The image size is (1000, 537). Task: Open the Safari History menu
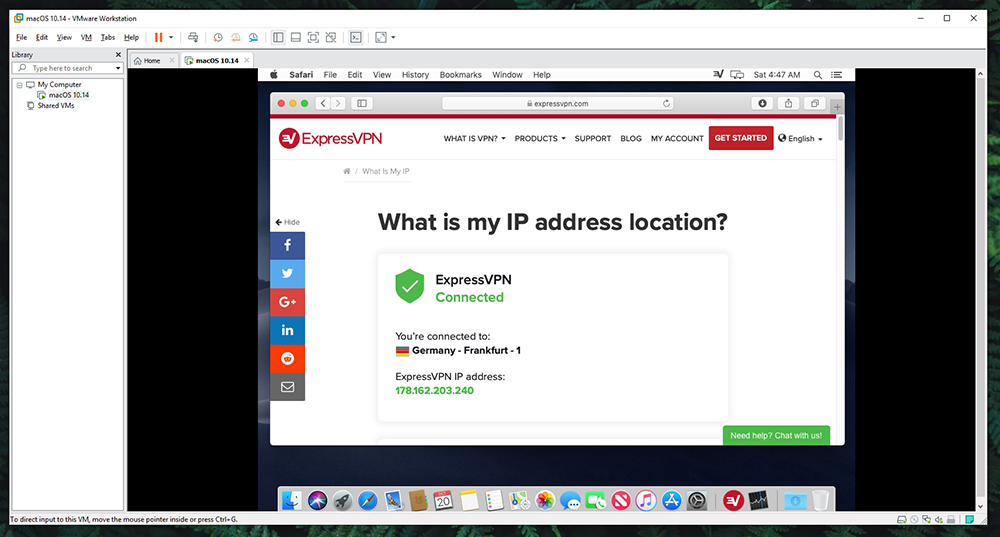(415, 75)
